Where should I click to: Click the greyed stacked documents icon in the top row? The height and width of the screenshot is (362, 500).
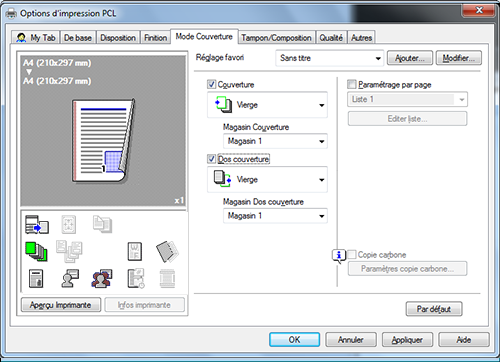pyautogui.click(x=102, y=224)
